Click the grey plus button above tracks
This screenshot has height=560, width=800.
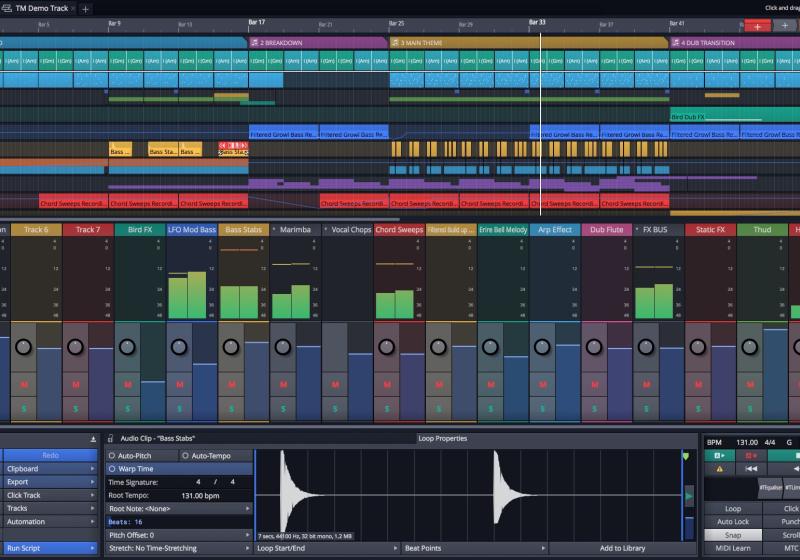[784, 26]
